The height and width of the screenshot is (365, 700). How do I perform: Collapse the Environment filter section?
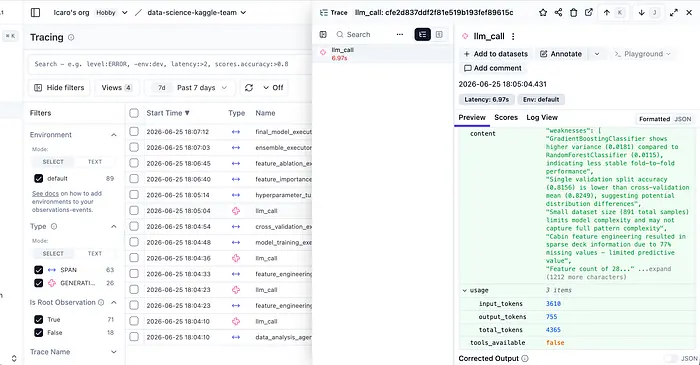(113, 135)
